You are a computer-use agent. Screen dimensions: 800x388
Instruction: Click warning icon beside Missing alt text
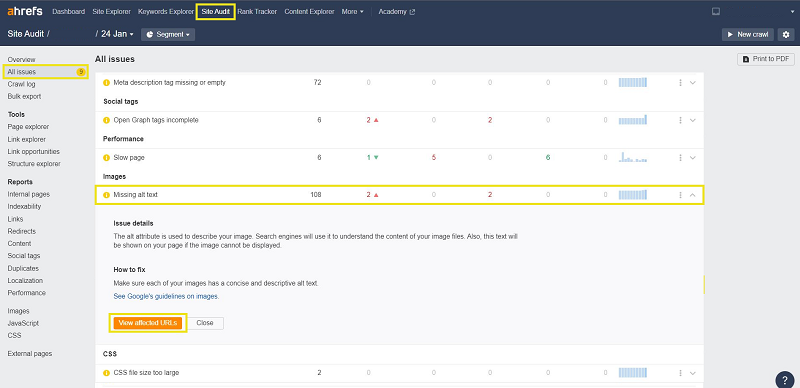[x=107, y=195]
